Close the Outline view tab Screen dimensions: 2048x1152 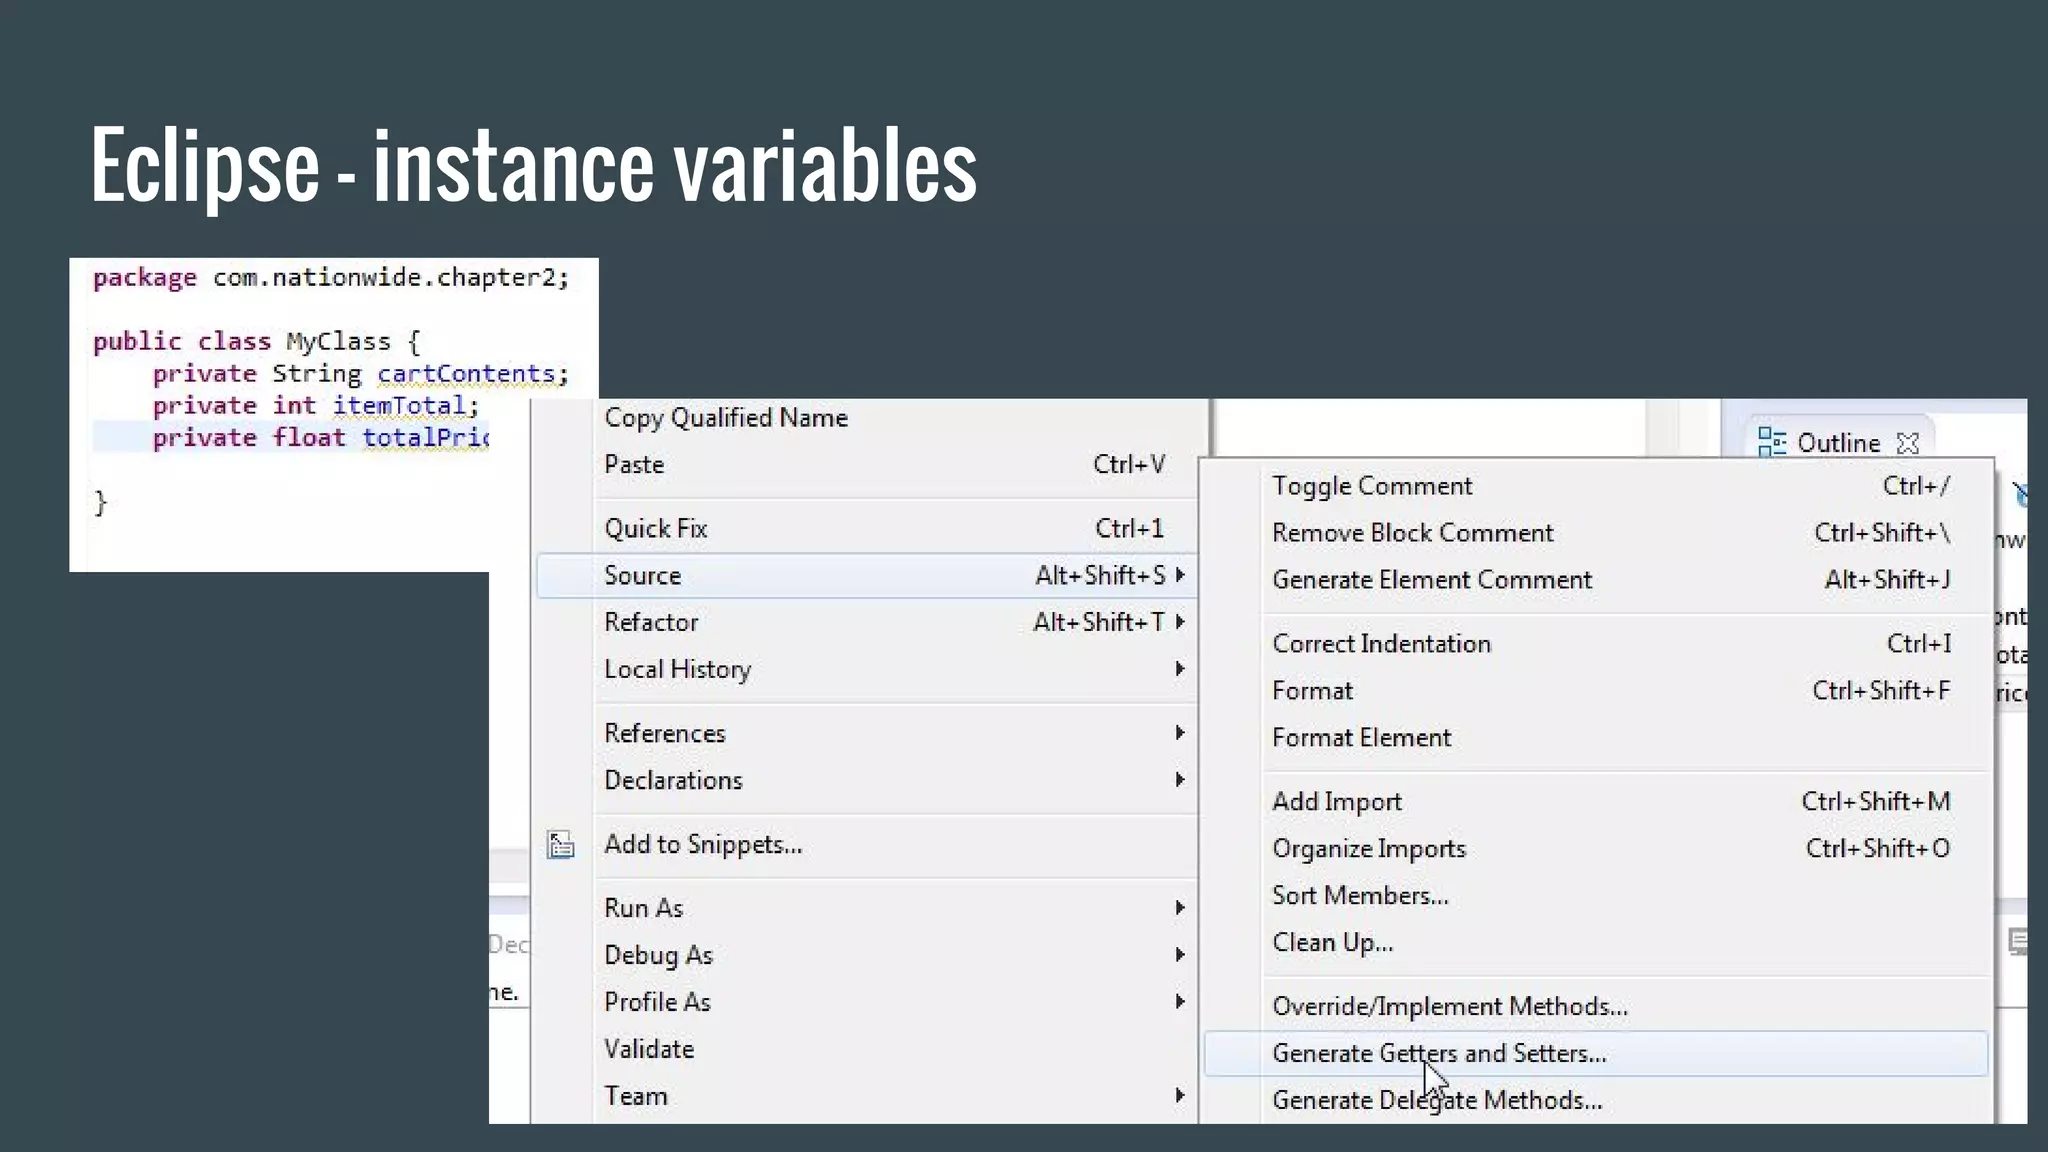click(x=1907, y=443)
